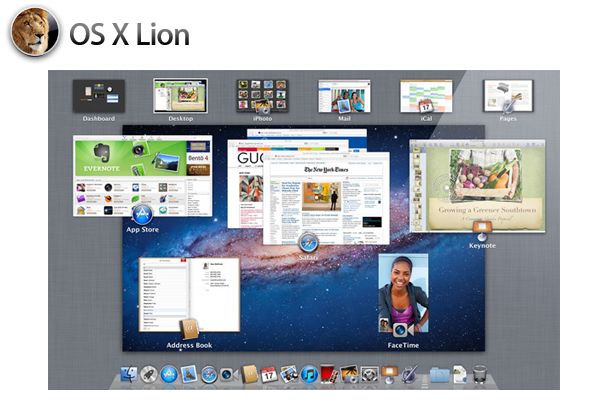
Task: Click the Evernote banner in the App Store window
Action: coord(131,158)
